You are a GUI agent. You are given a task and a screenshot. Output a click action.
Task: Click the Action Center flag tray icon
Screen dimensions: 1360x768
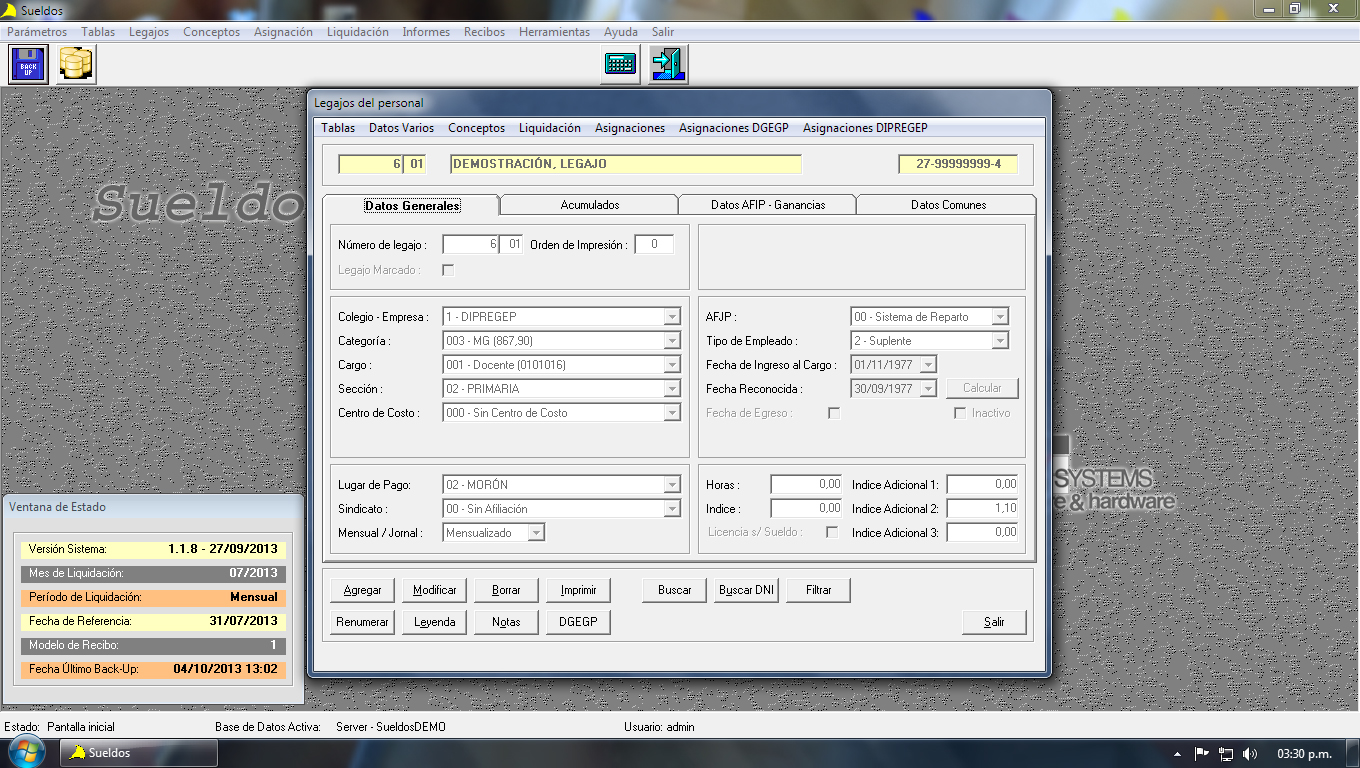click(1202, 753)
